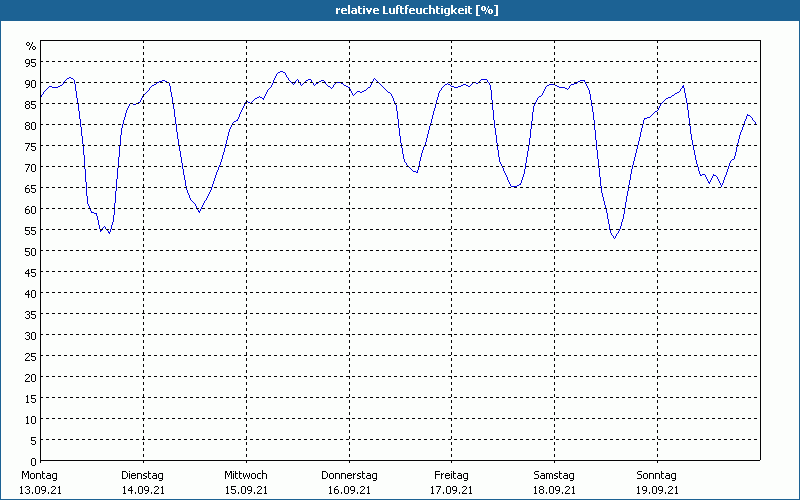The width and height of the screenshot is (800, 500).
Task: Click the y-axis value '5'
Action: point(34,440)
